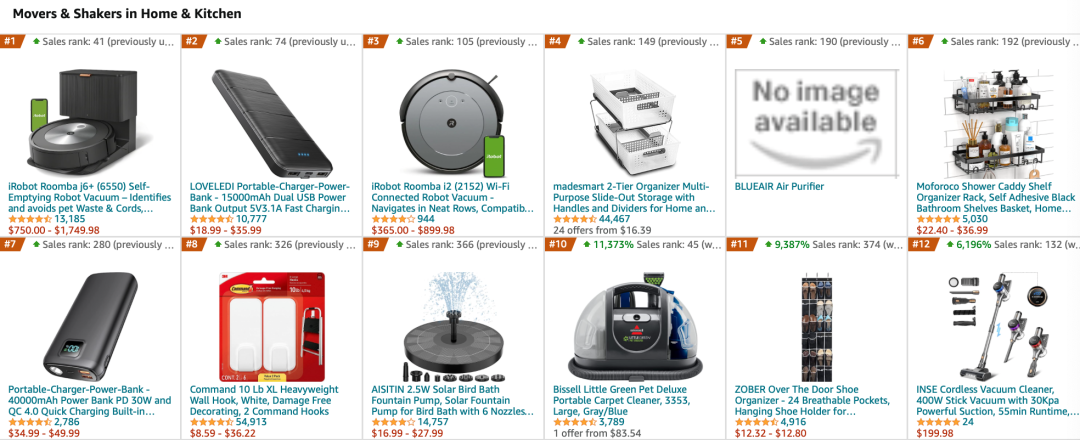Image resolution: width=1080 pixels, height=440 pixels.
Task: Click the iRobot Roomba j6+ product image
Action: click(90, 123)
